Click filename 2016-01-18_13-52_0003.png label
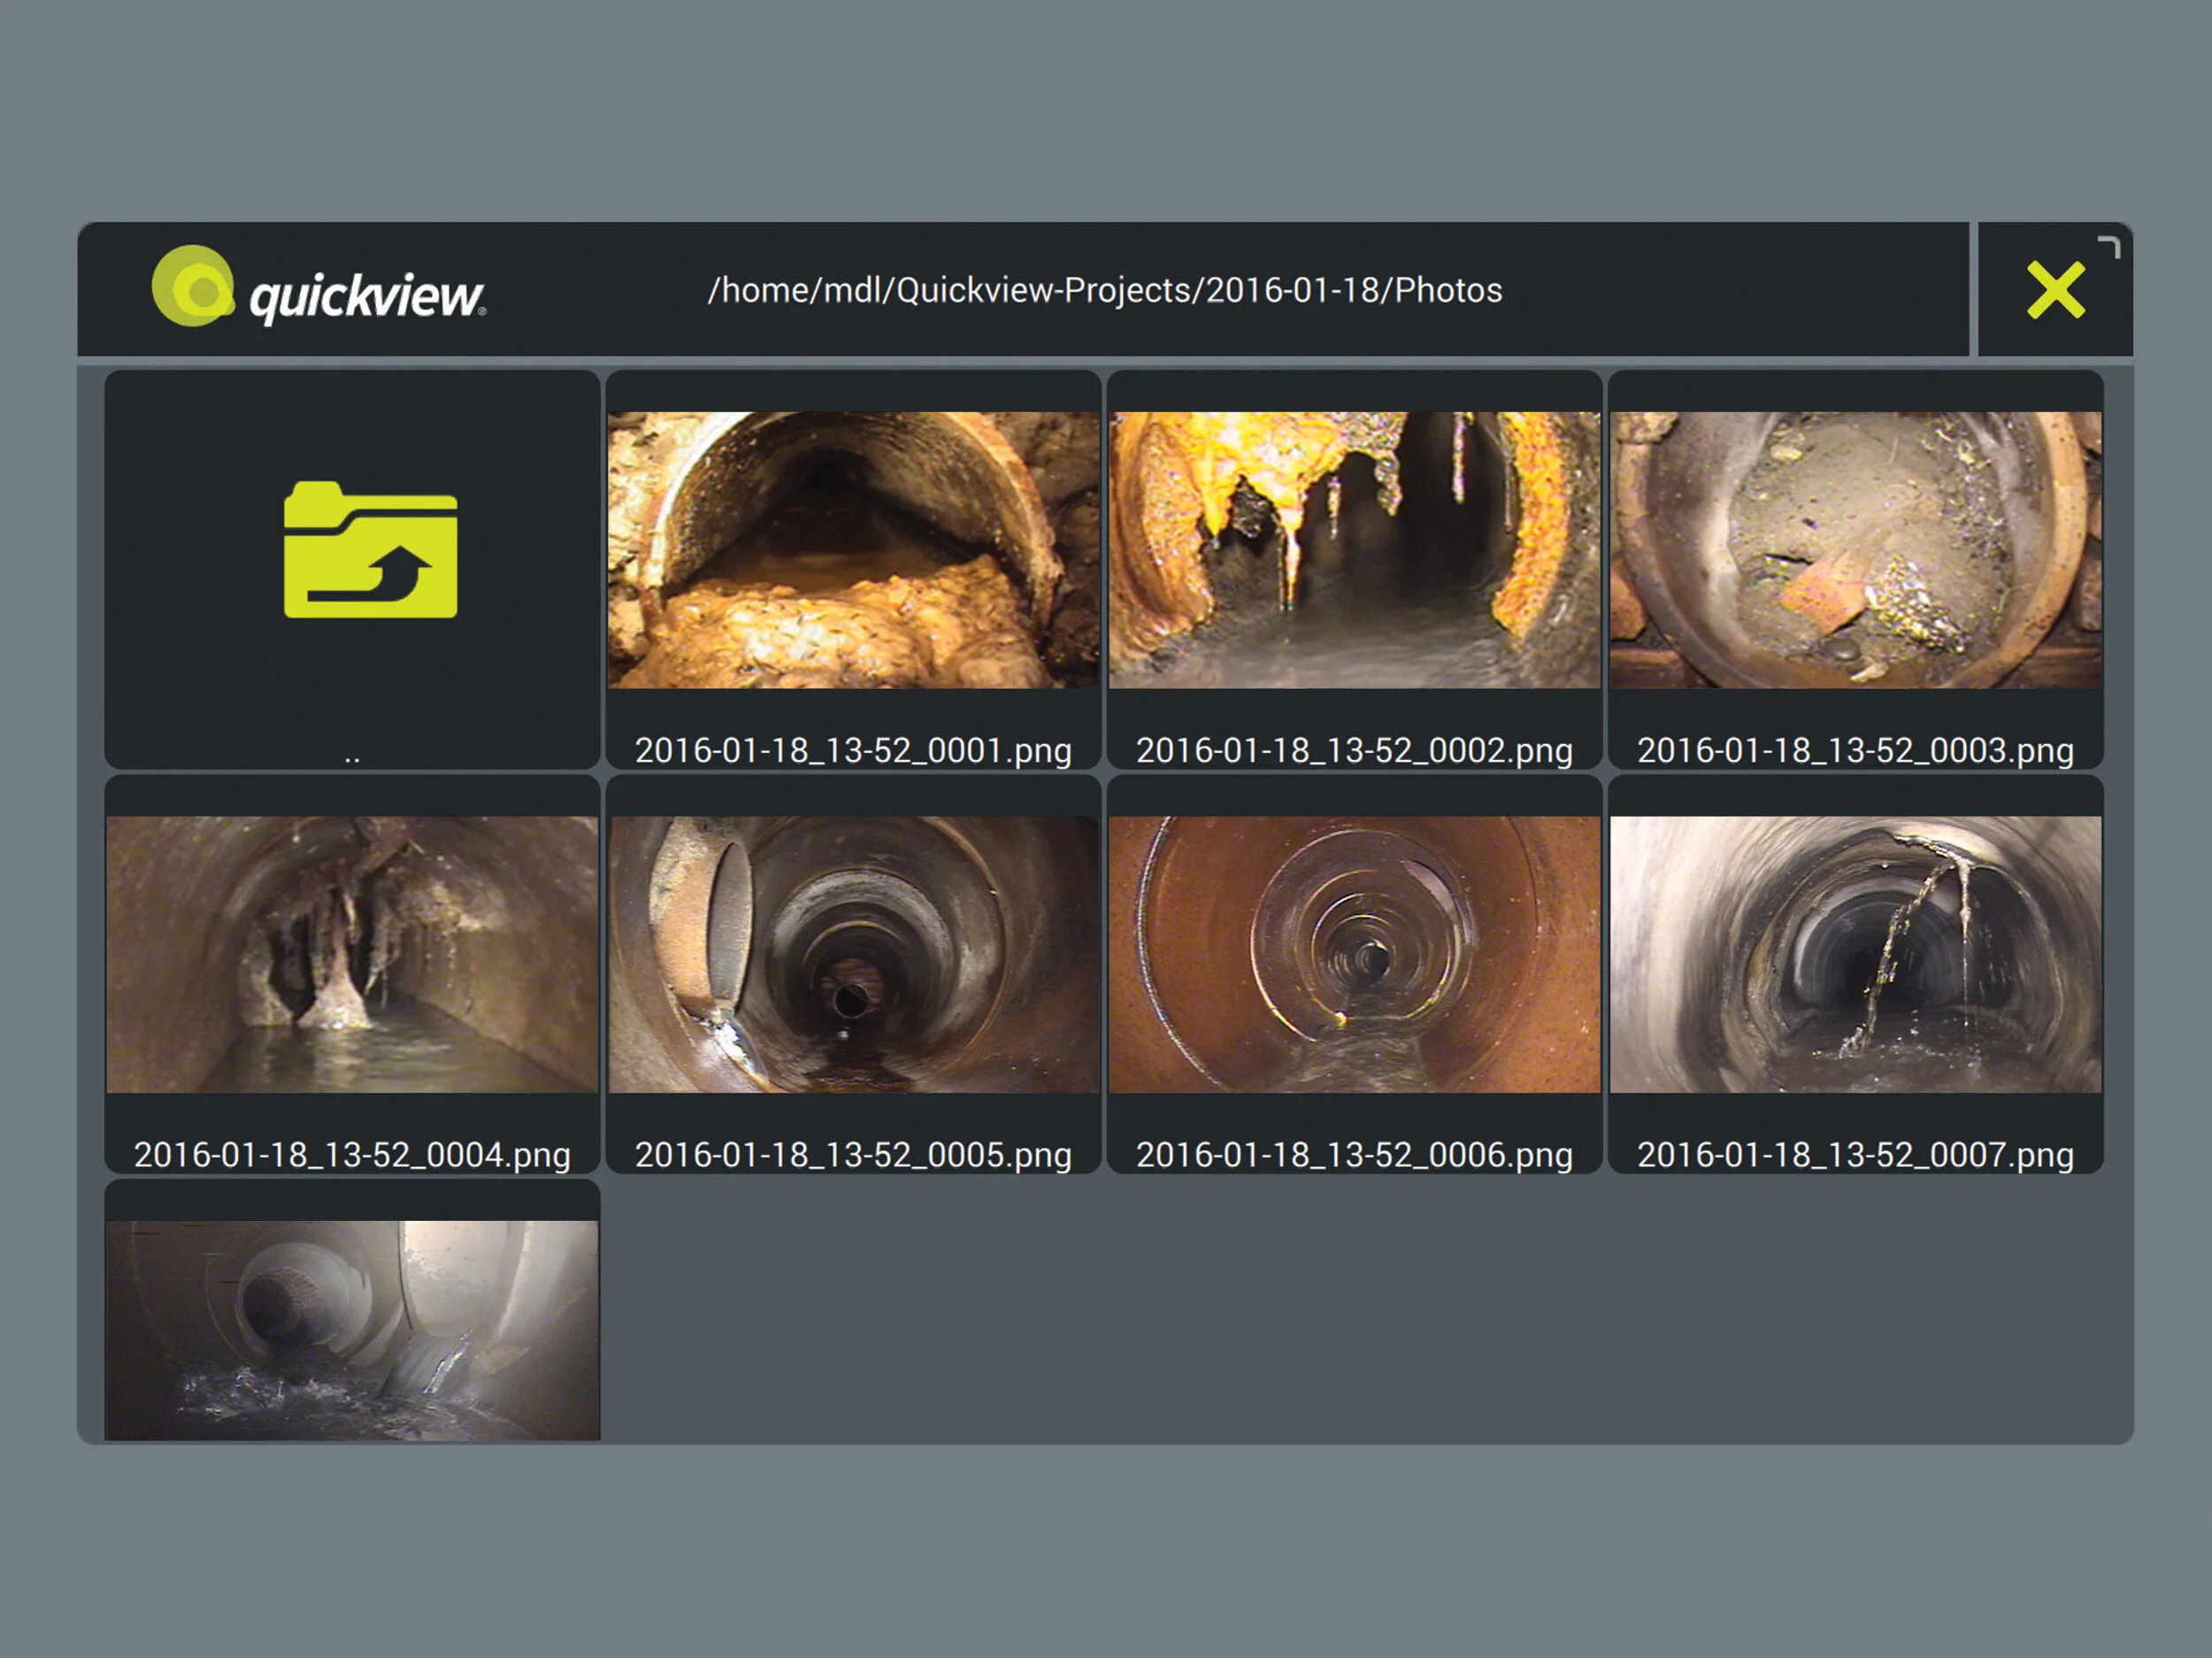 1855,750
